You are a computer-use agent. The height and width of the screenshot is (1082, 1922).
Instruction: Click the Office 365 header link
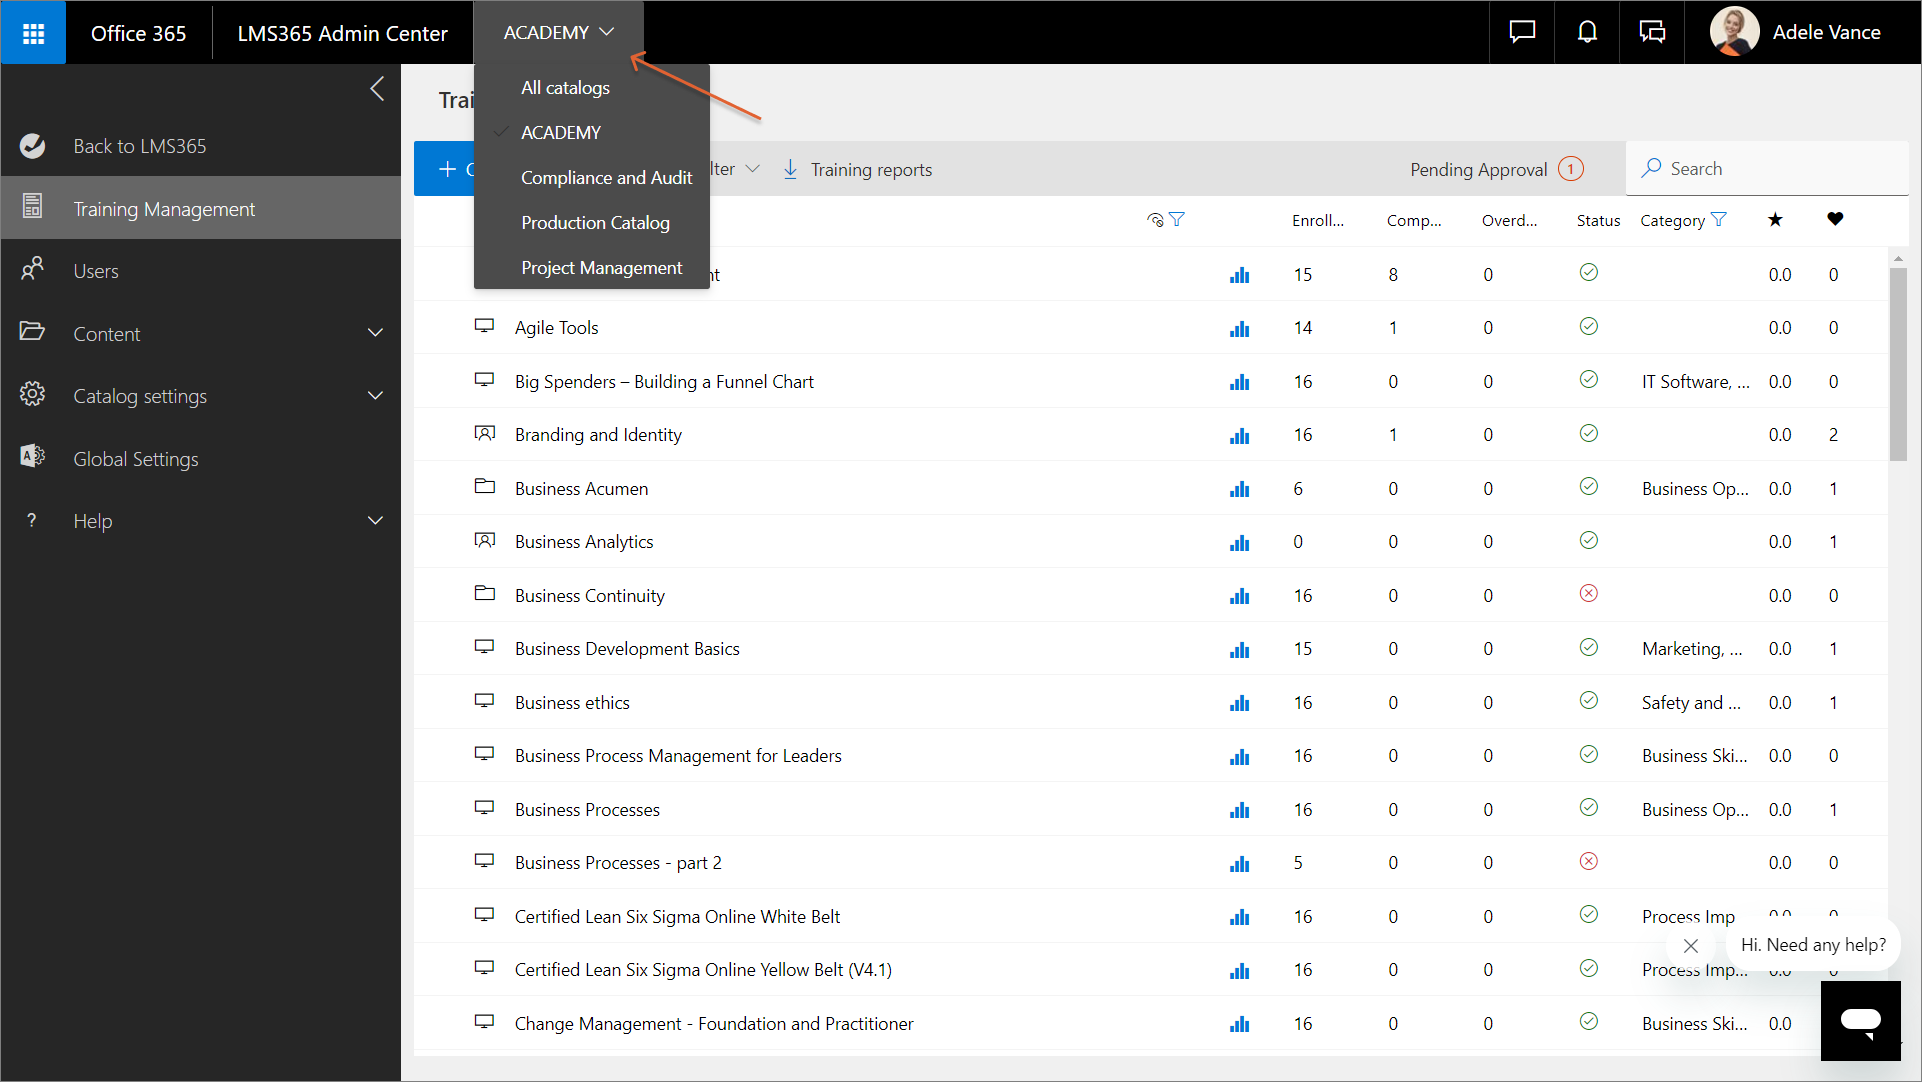click(x=138, y=33)
